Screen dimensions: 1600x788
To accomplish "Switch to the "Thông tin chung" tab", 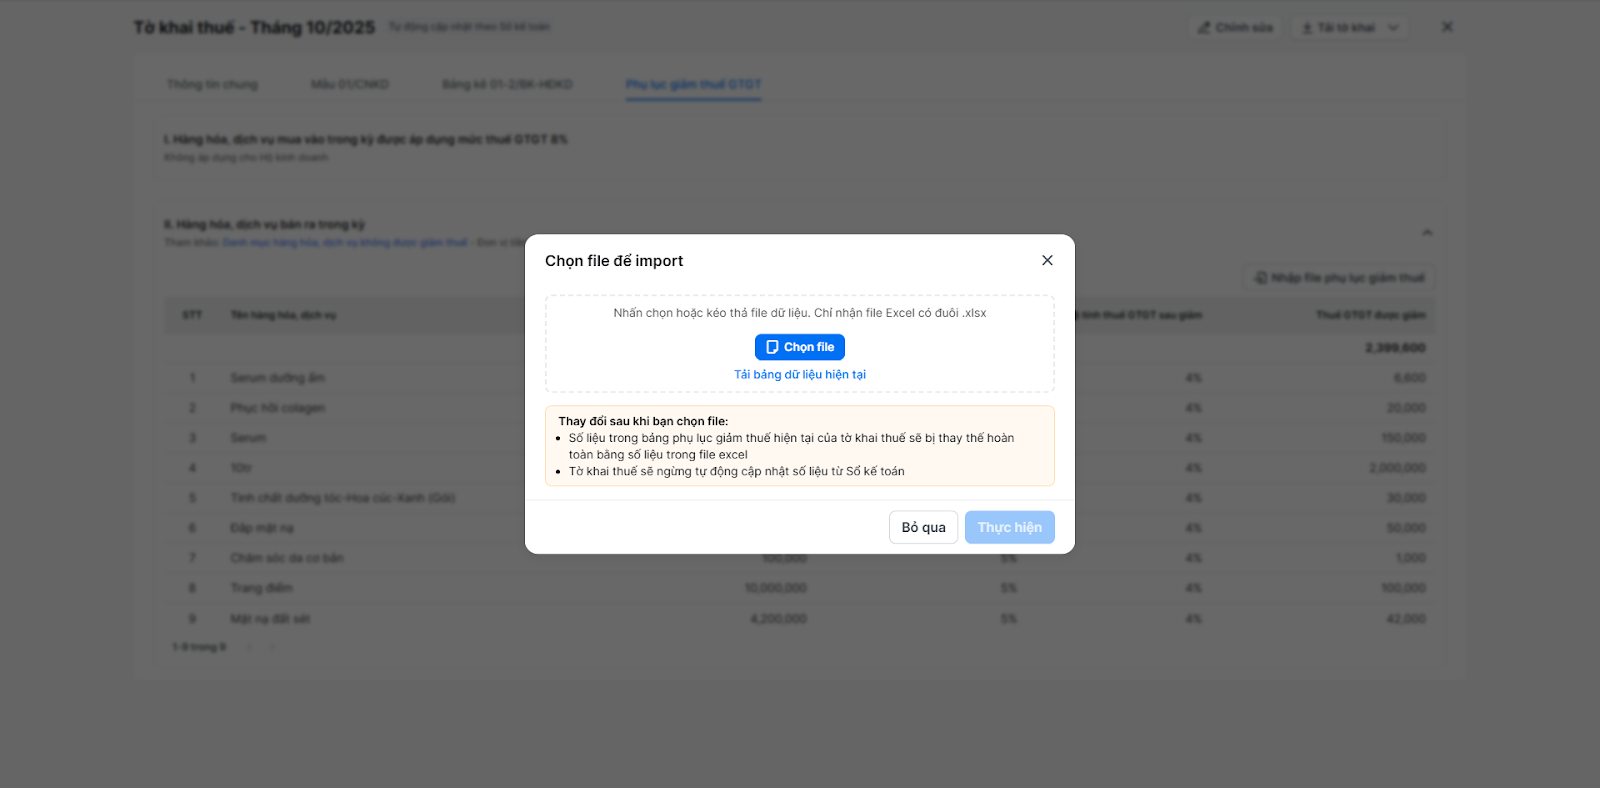I will 212,84.
